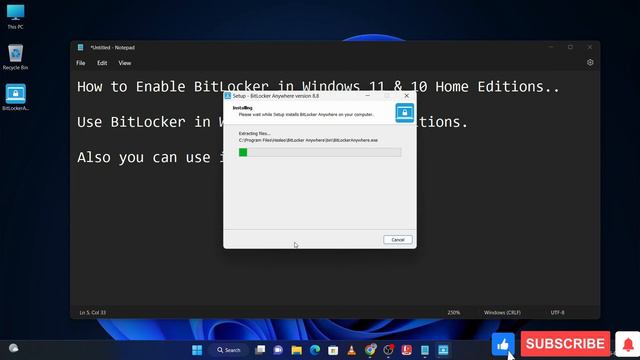Click the setup dialog title bar icon
The width and height of the screenshot is (640, 360).
tap(228, 96)
